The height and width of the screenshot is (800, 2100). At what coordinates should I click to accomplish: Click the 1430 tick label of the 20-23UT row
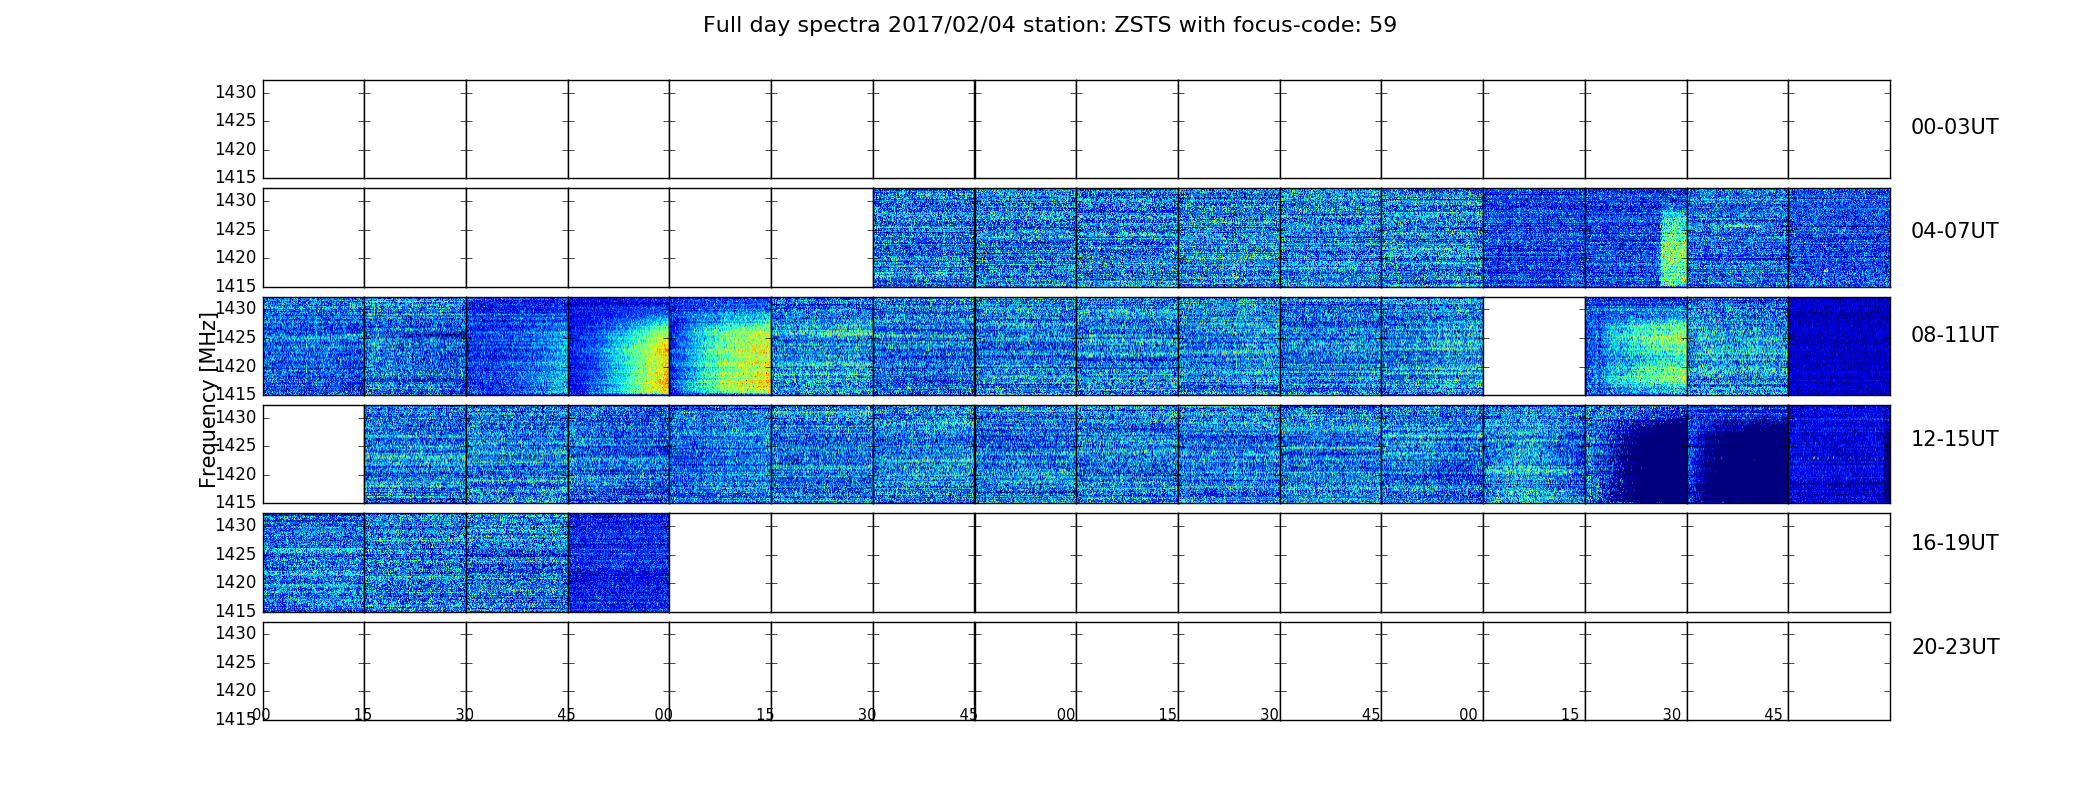[x=236, y=633]
